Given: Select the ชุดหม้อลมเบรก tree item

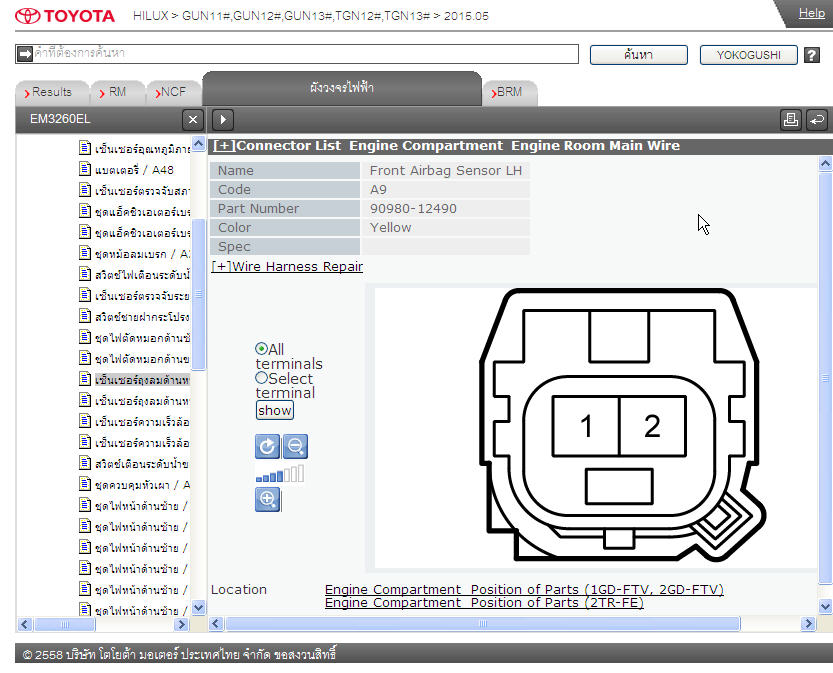Looking at the screenshot, I should pos(142,253).
